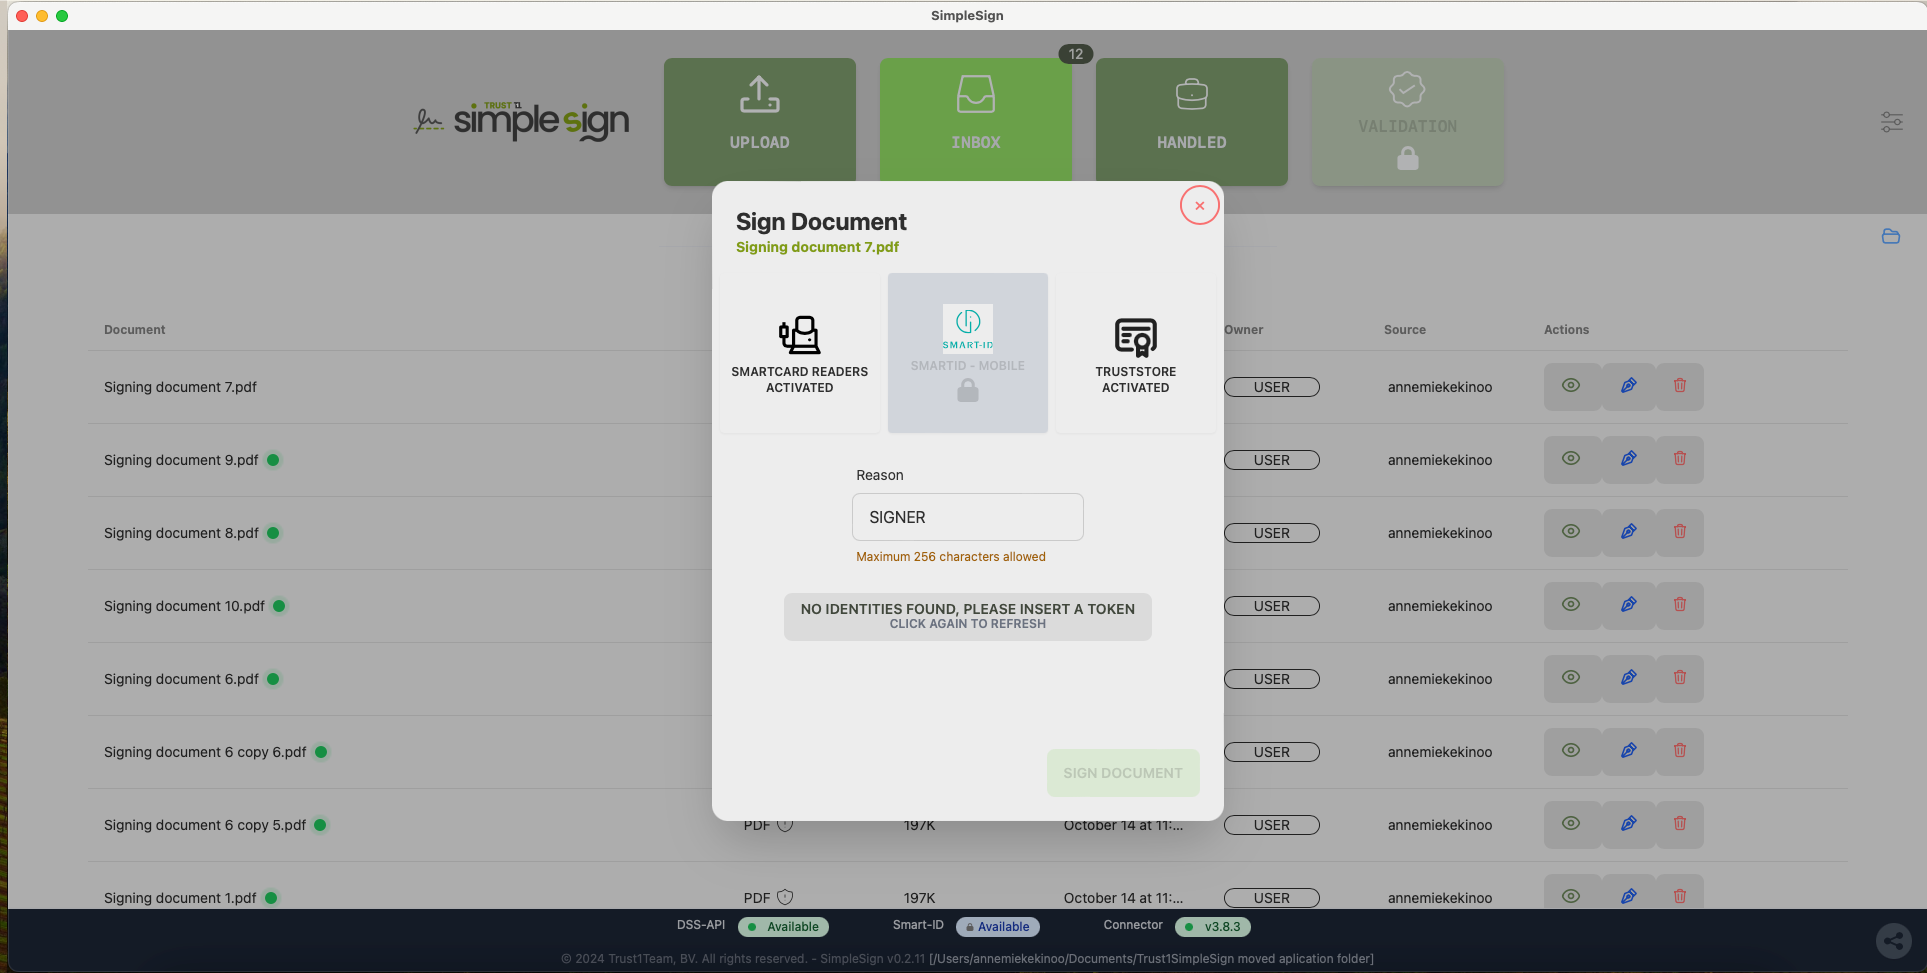The width and height of the screenshot is (1927, 973).
Task: Delete Signing document 6.pdf
Action: [1680, 678]
